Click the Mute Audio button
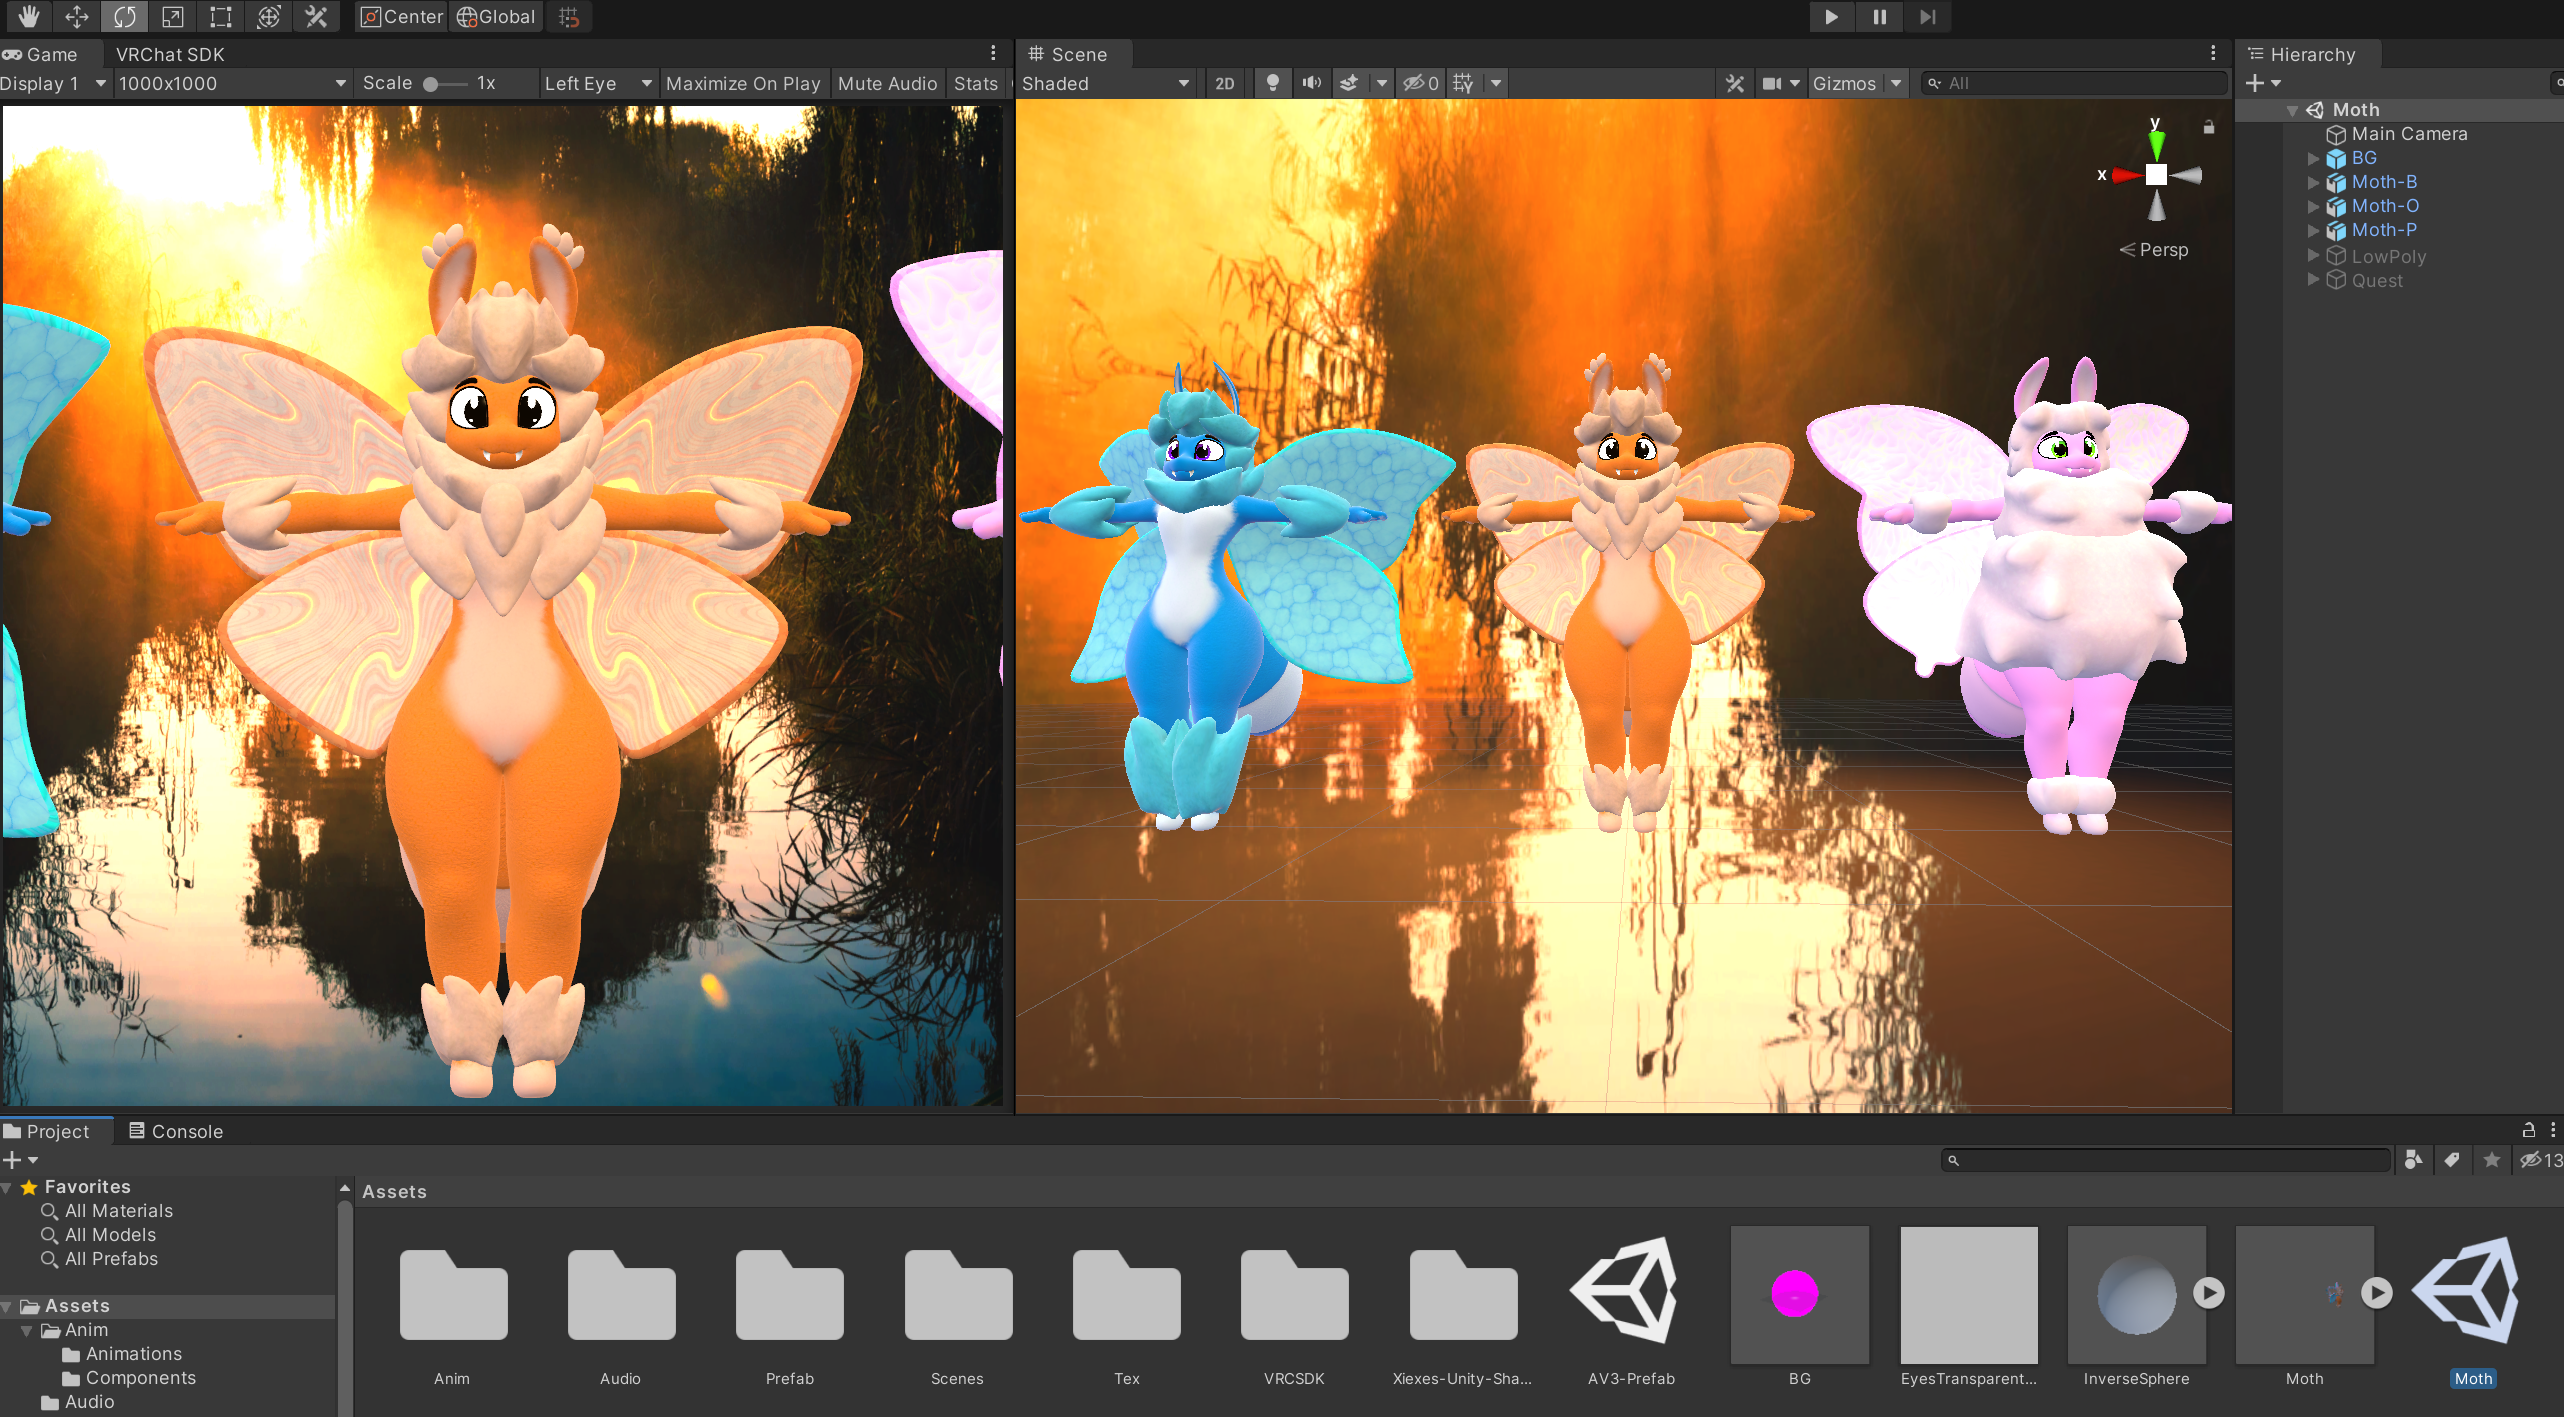Image resolution: width=2564 pixels, height=1417 pixels. [887, 84]
